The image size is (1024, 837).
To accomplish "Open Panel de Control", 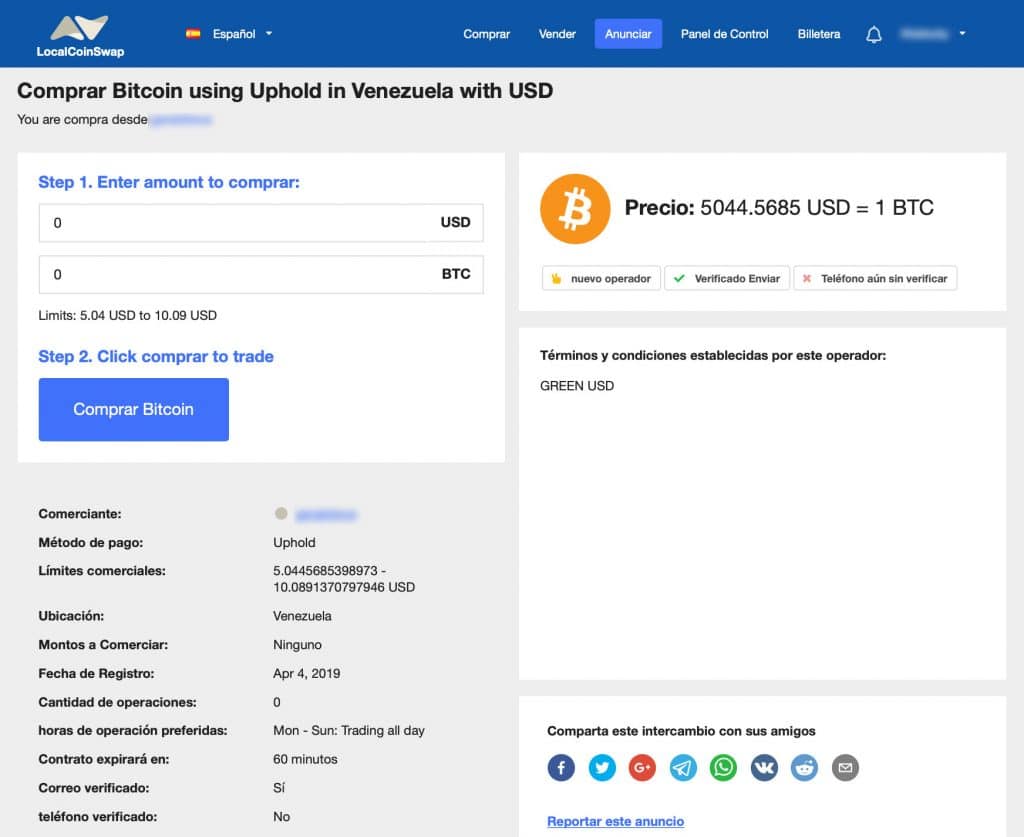I will click(724, 34).
